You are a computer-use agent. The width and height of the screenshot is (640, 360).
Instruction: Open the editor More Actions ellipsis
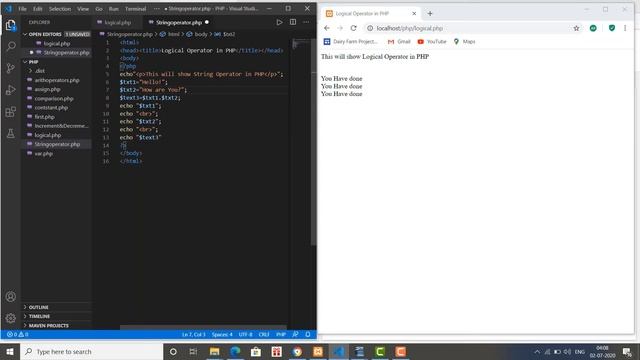(306, 22)
